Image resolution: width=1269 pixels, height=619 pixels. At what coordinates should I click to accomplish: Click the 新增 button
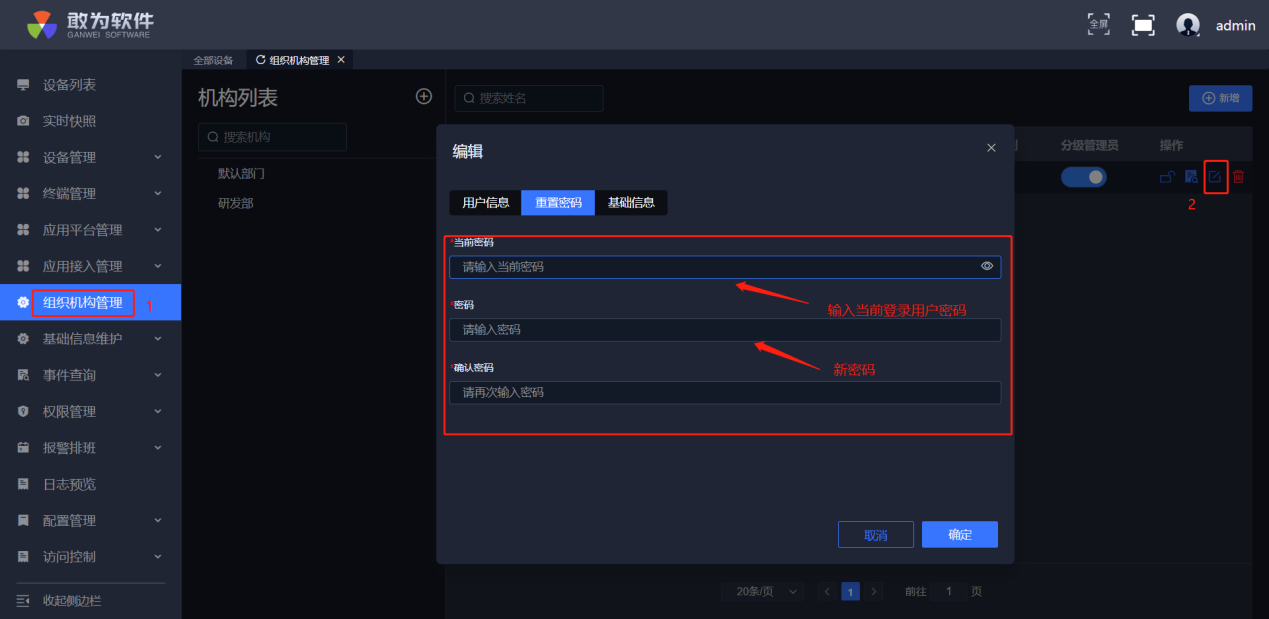(x=1220, y=98)
